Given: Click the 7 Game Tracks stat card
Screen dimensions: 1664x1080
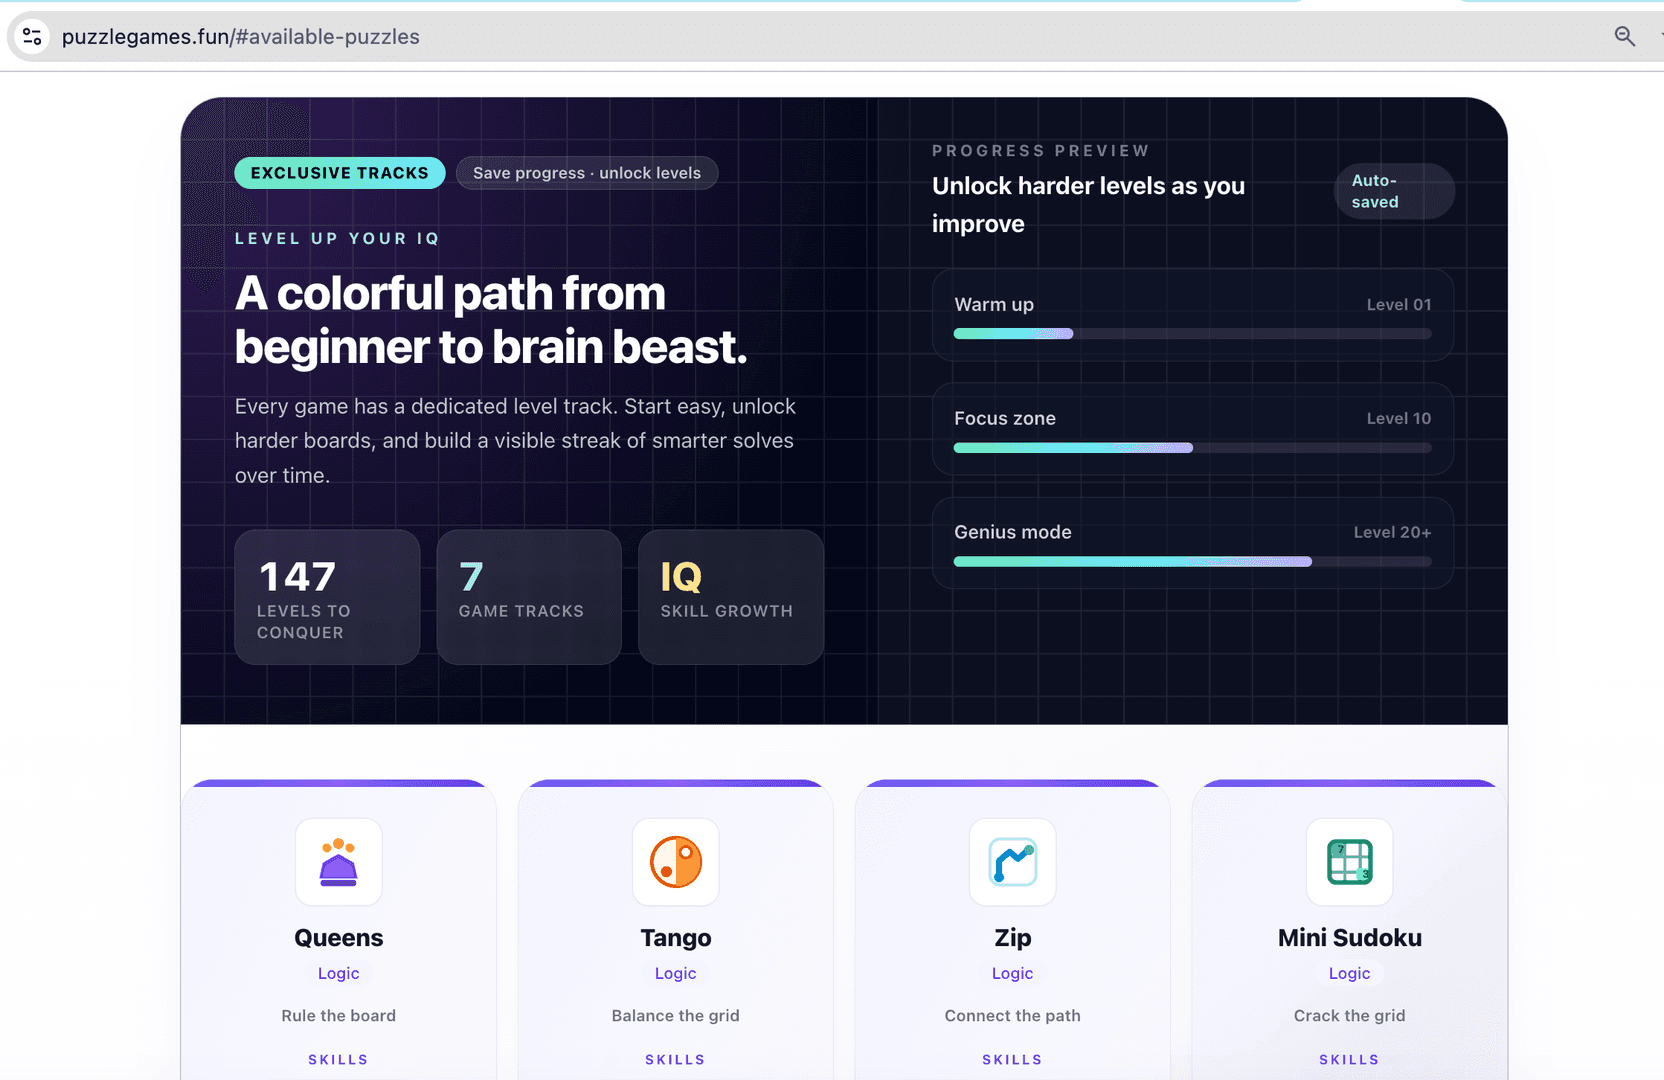Looking at the screenshot, I should 529,597.
